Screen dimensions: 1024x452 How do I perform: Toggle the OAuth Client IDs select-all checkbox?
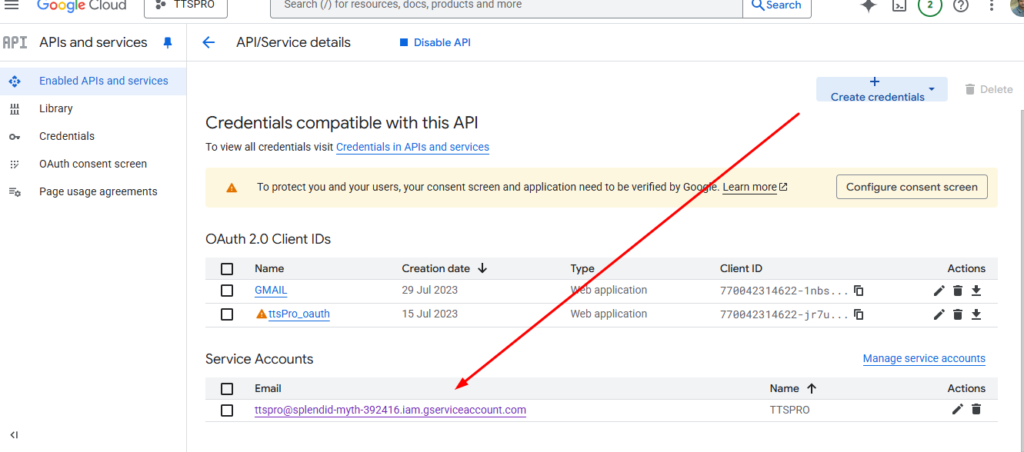pyautogui.click(x=227, y=269)
